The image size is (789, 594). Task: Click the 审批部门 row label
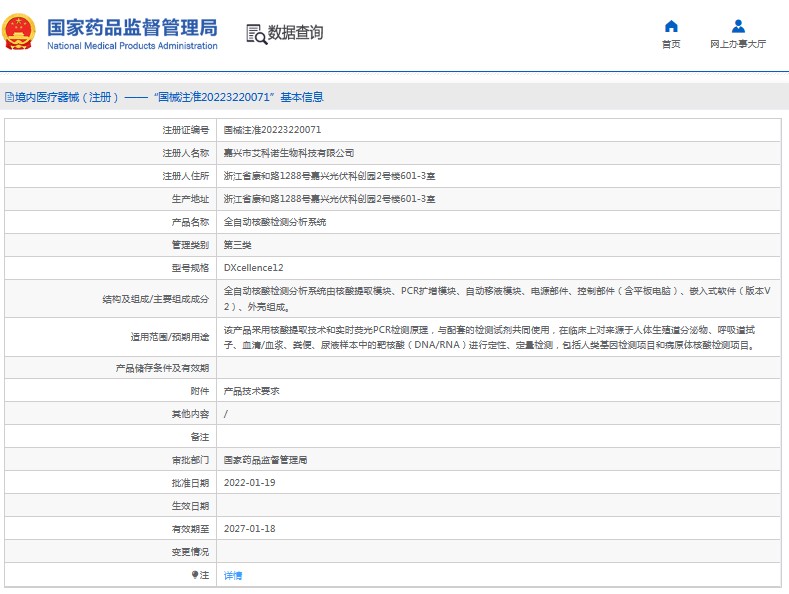190,460
